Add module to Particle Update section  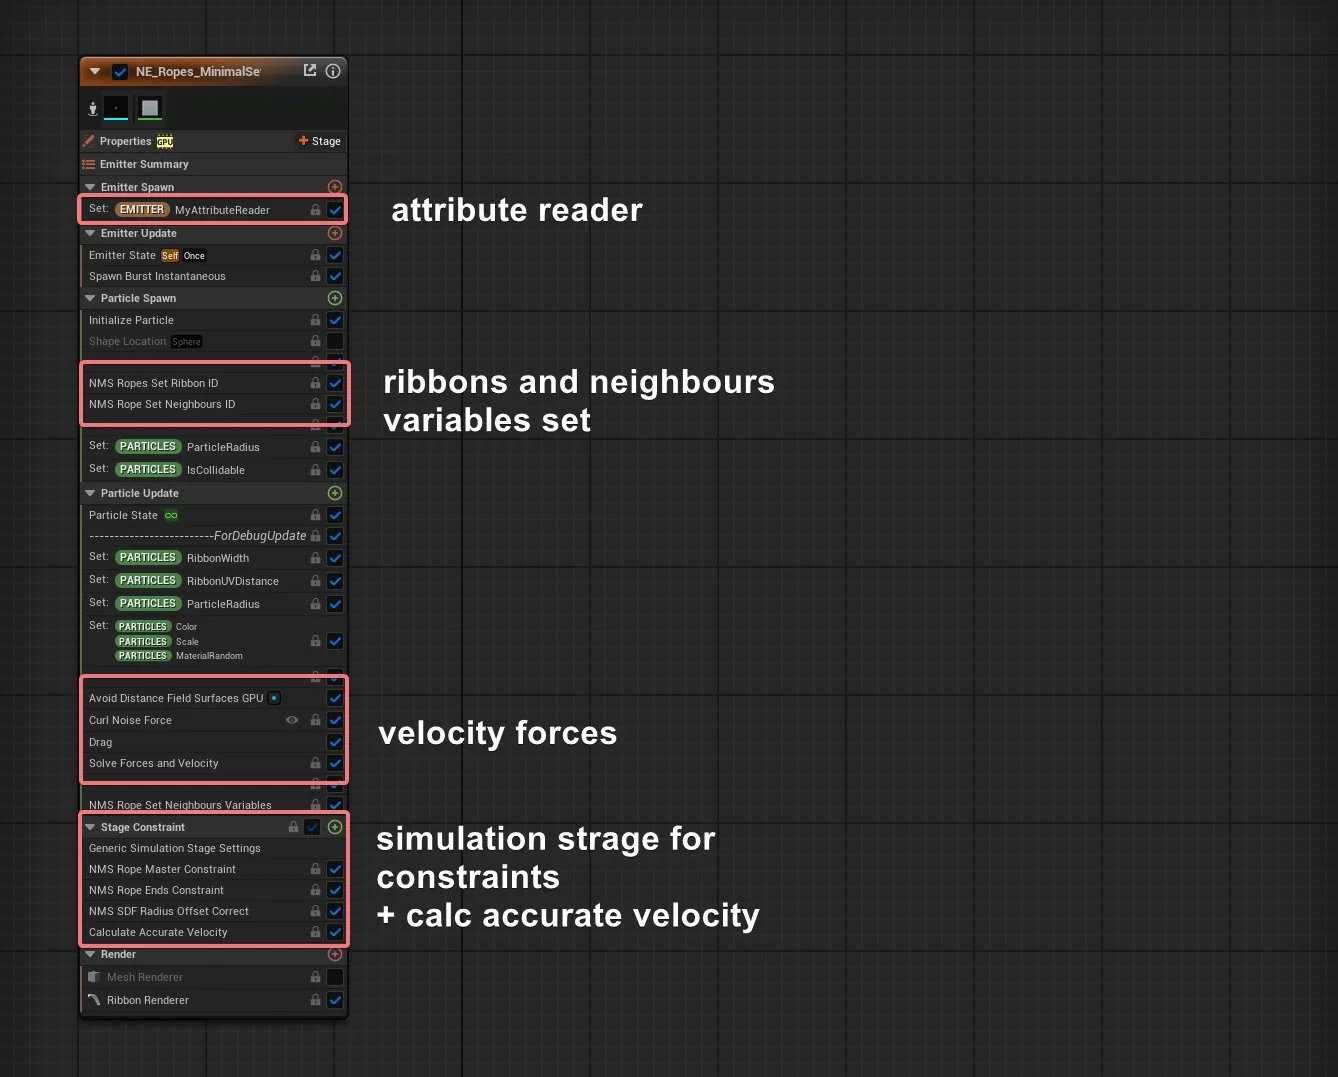[x=335, y=493]
